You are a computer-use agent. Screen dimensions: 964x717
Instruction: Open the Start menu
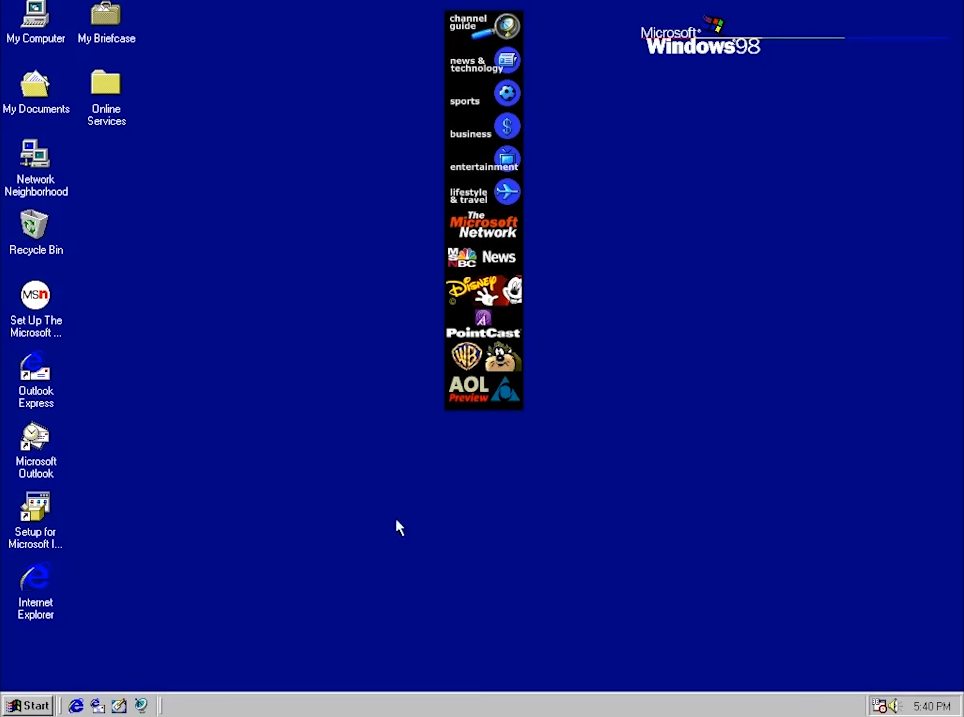click(27, 706)
